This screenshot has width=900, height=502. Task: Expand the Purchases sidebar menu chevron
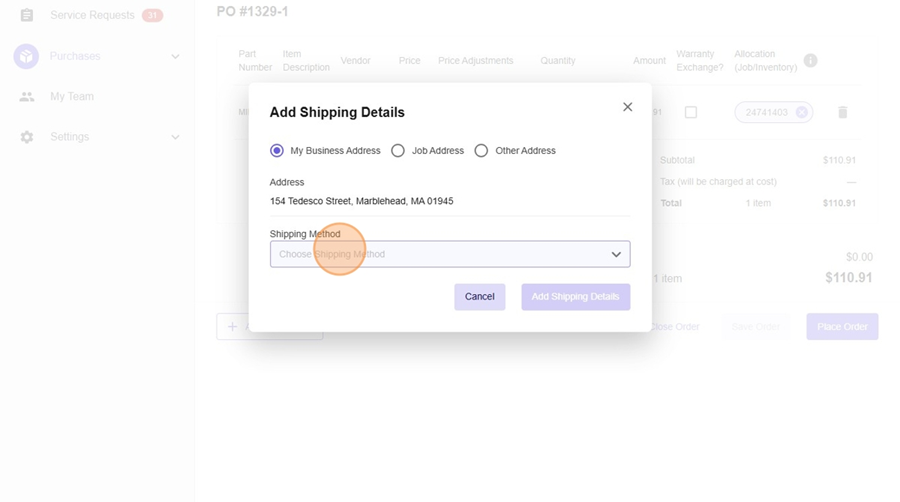coord(175,57)
